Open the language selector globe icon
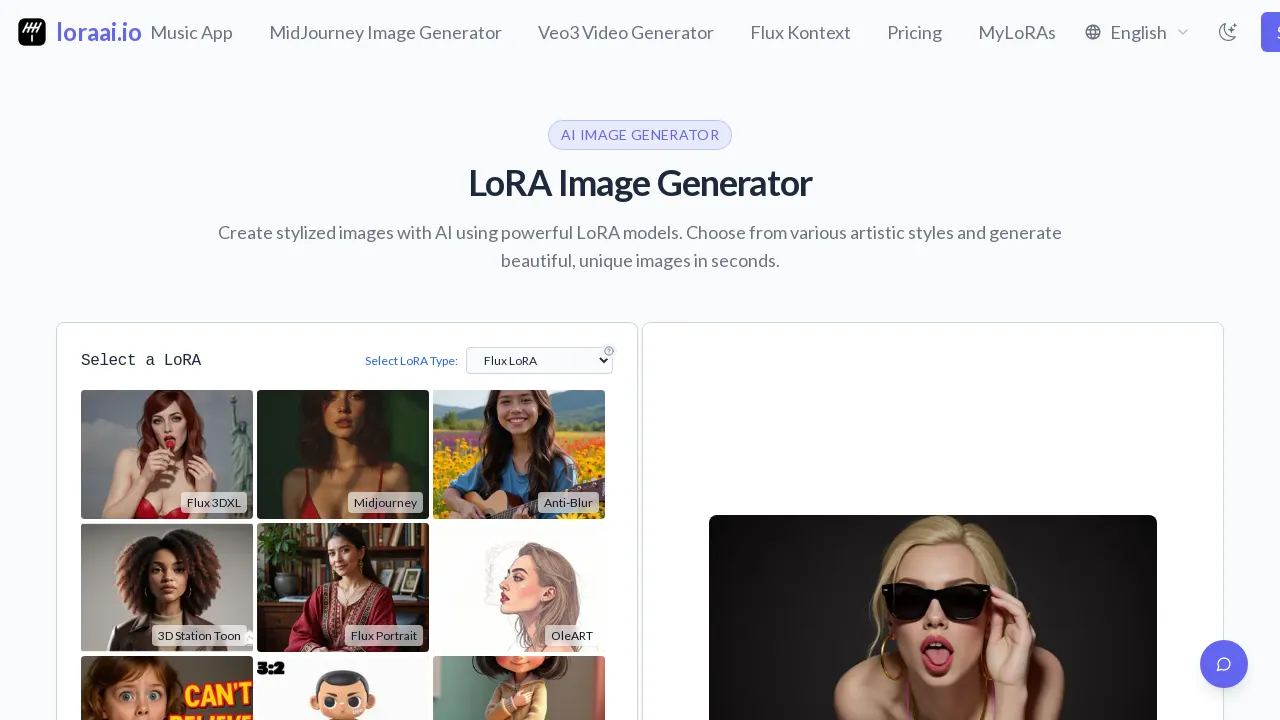 (1093, 32)
